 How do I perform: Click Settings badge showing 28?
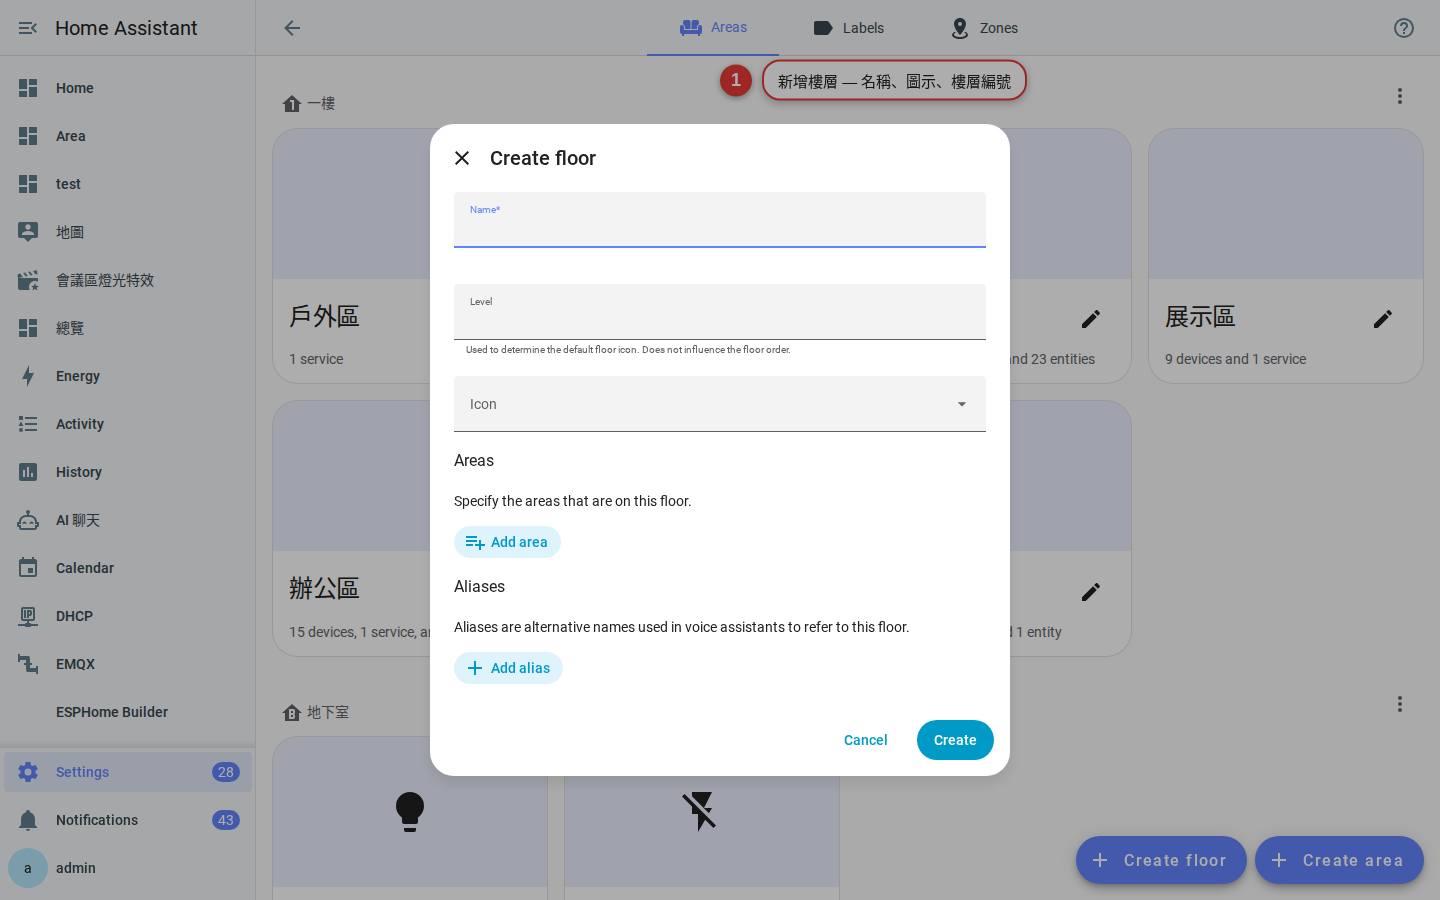point(226,772)
